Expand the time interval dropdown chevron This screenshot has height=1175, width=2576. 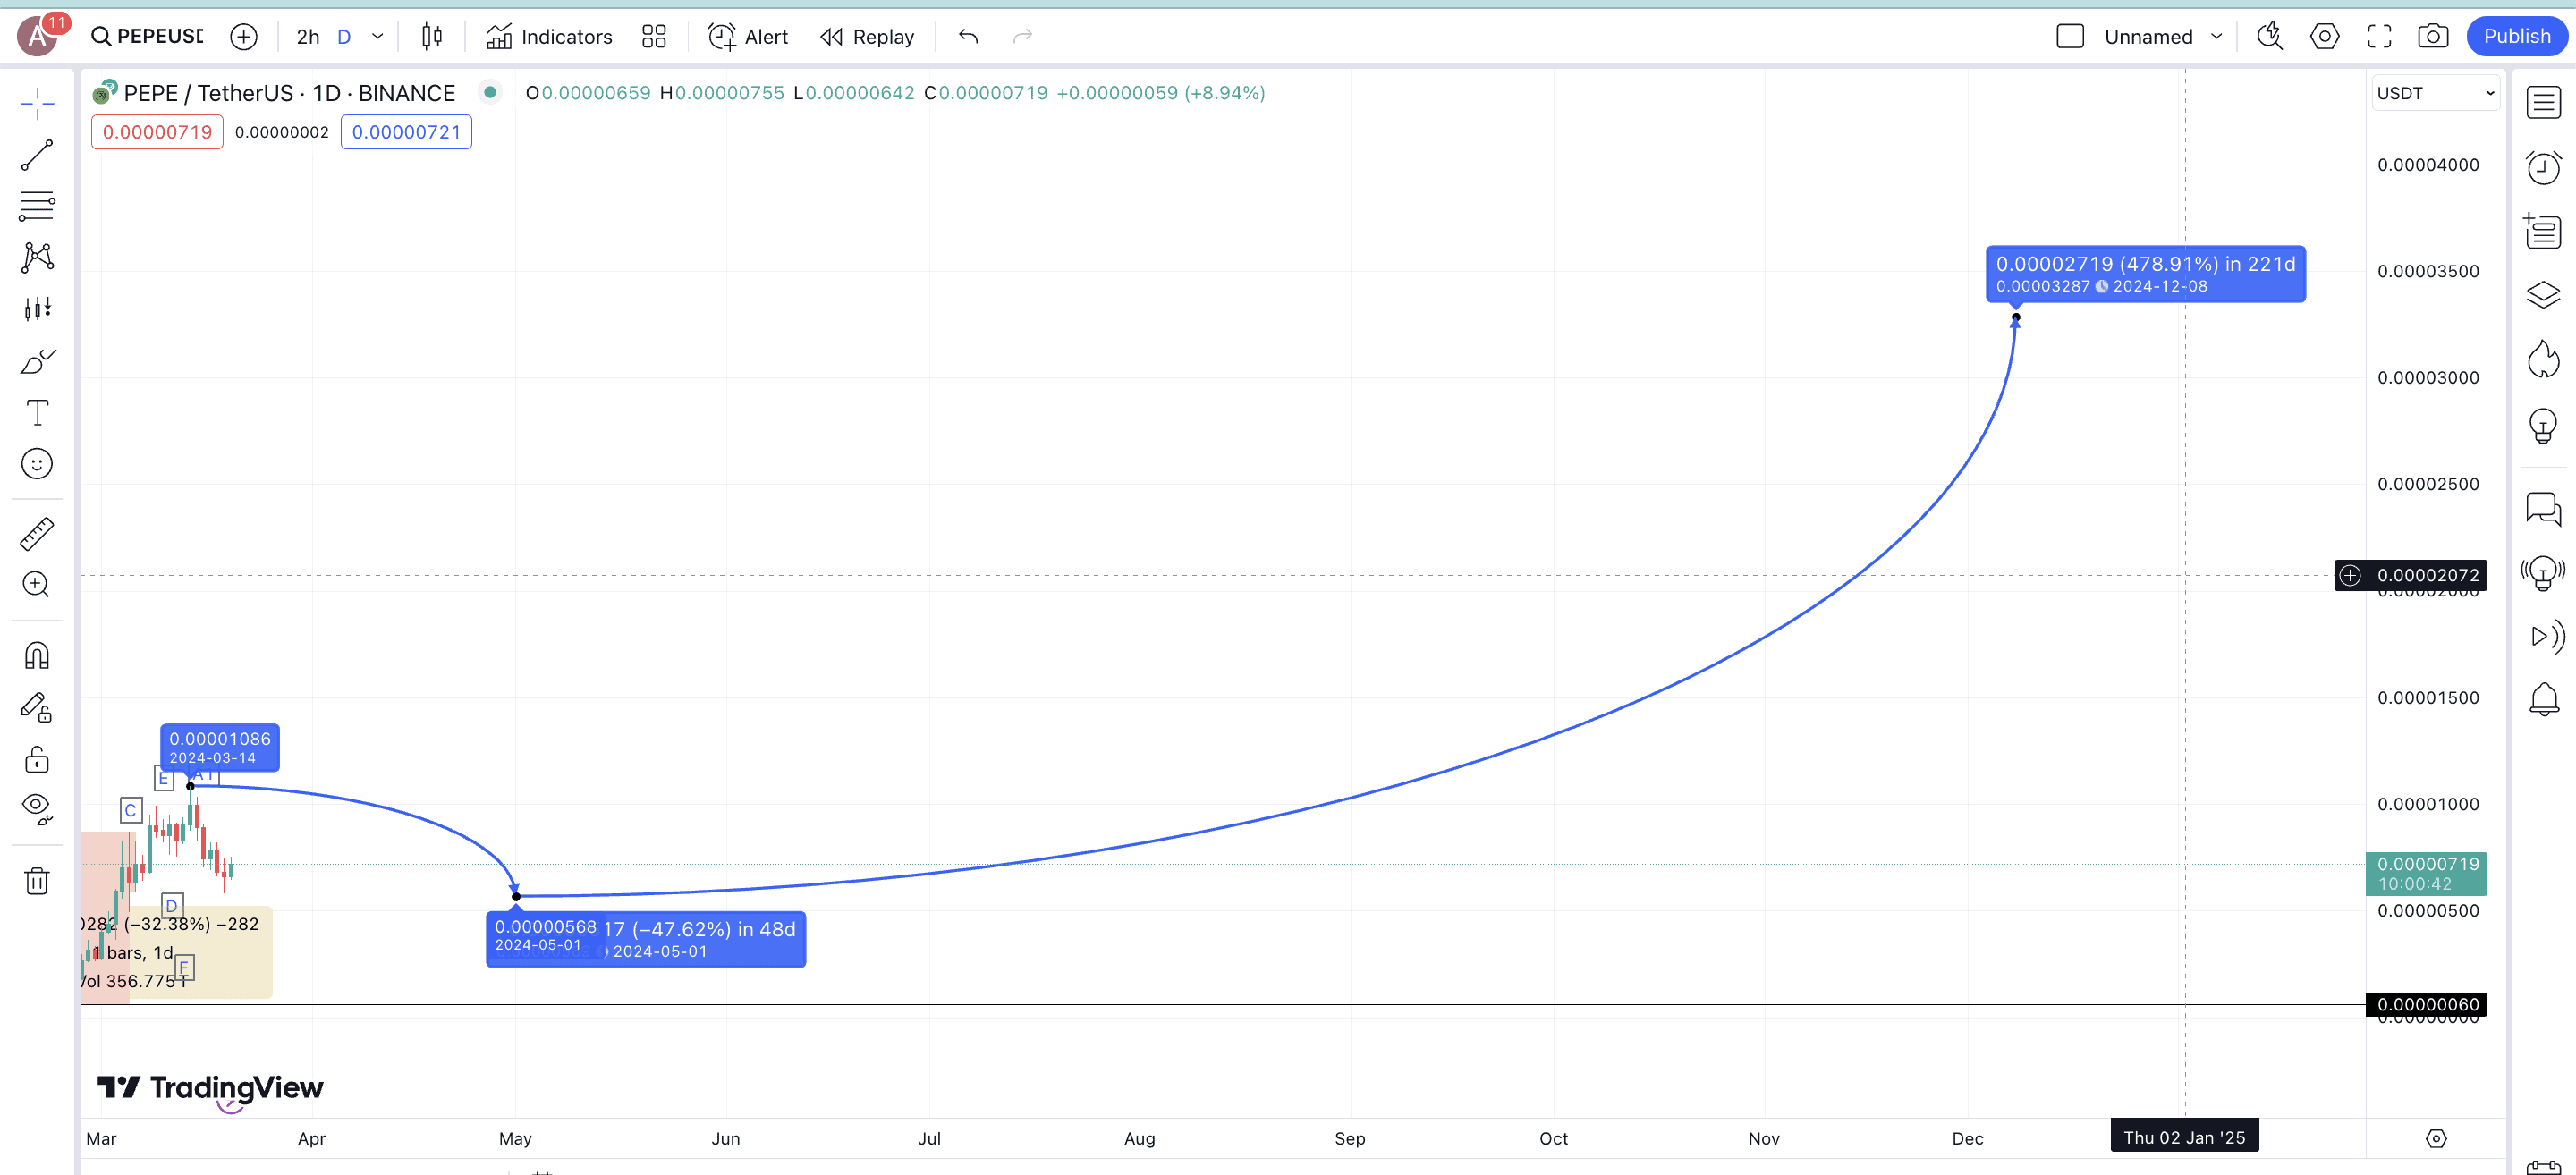377,37
